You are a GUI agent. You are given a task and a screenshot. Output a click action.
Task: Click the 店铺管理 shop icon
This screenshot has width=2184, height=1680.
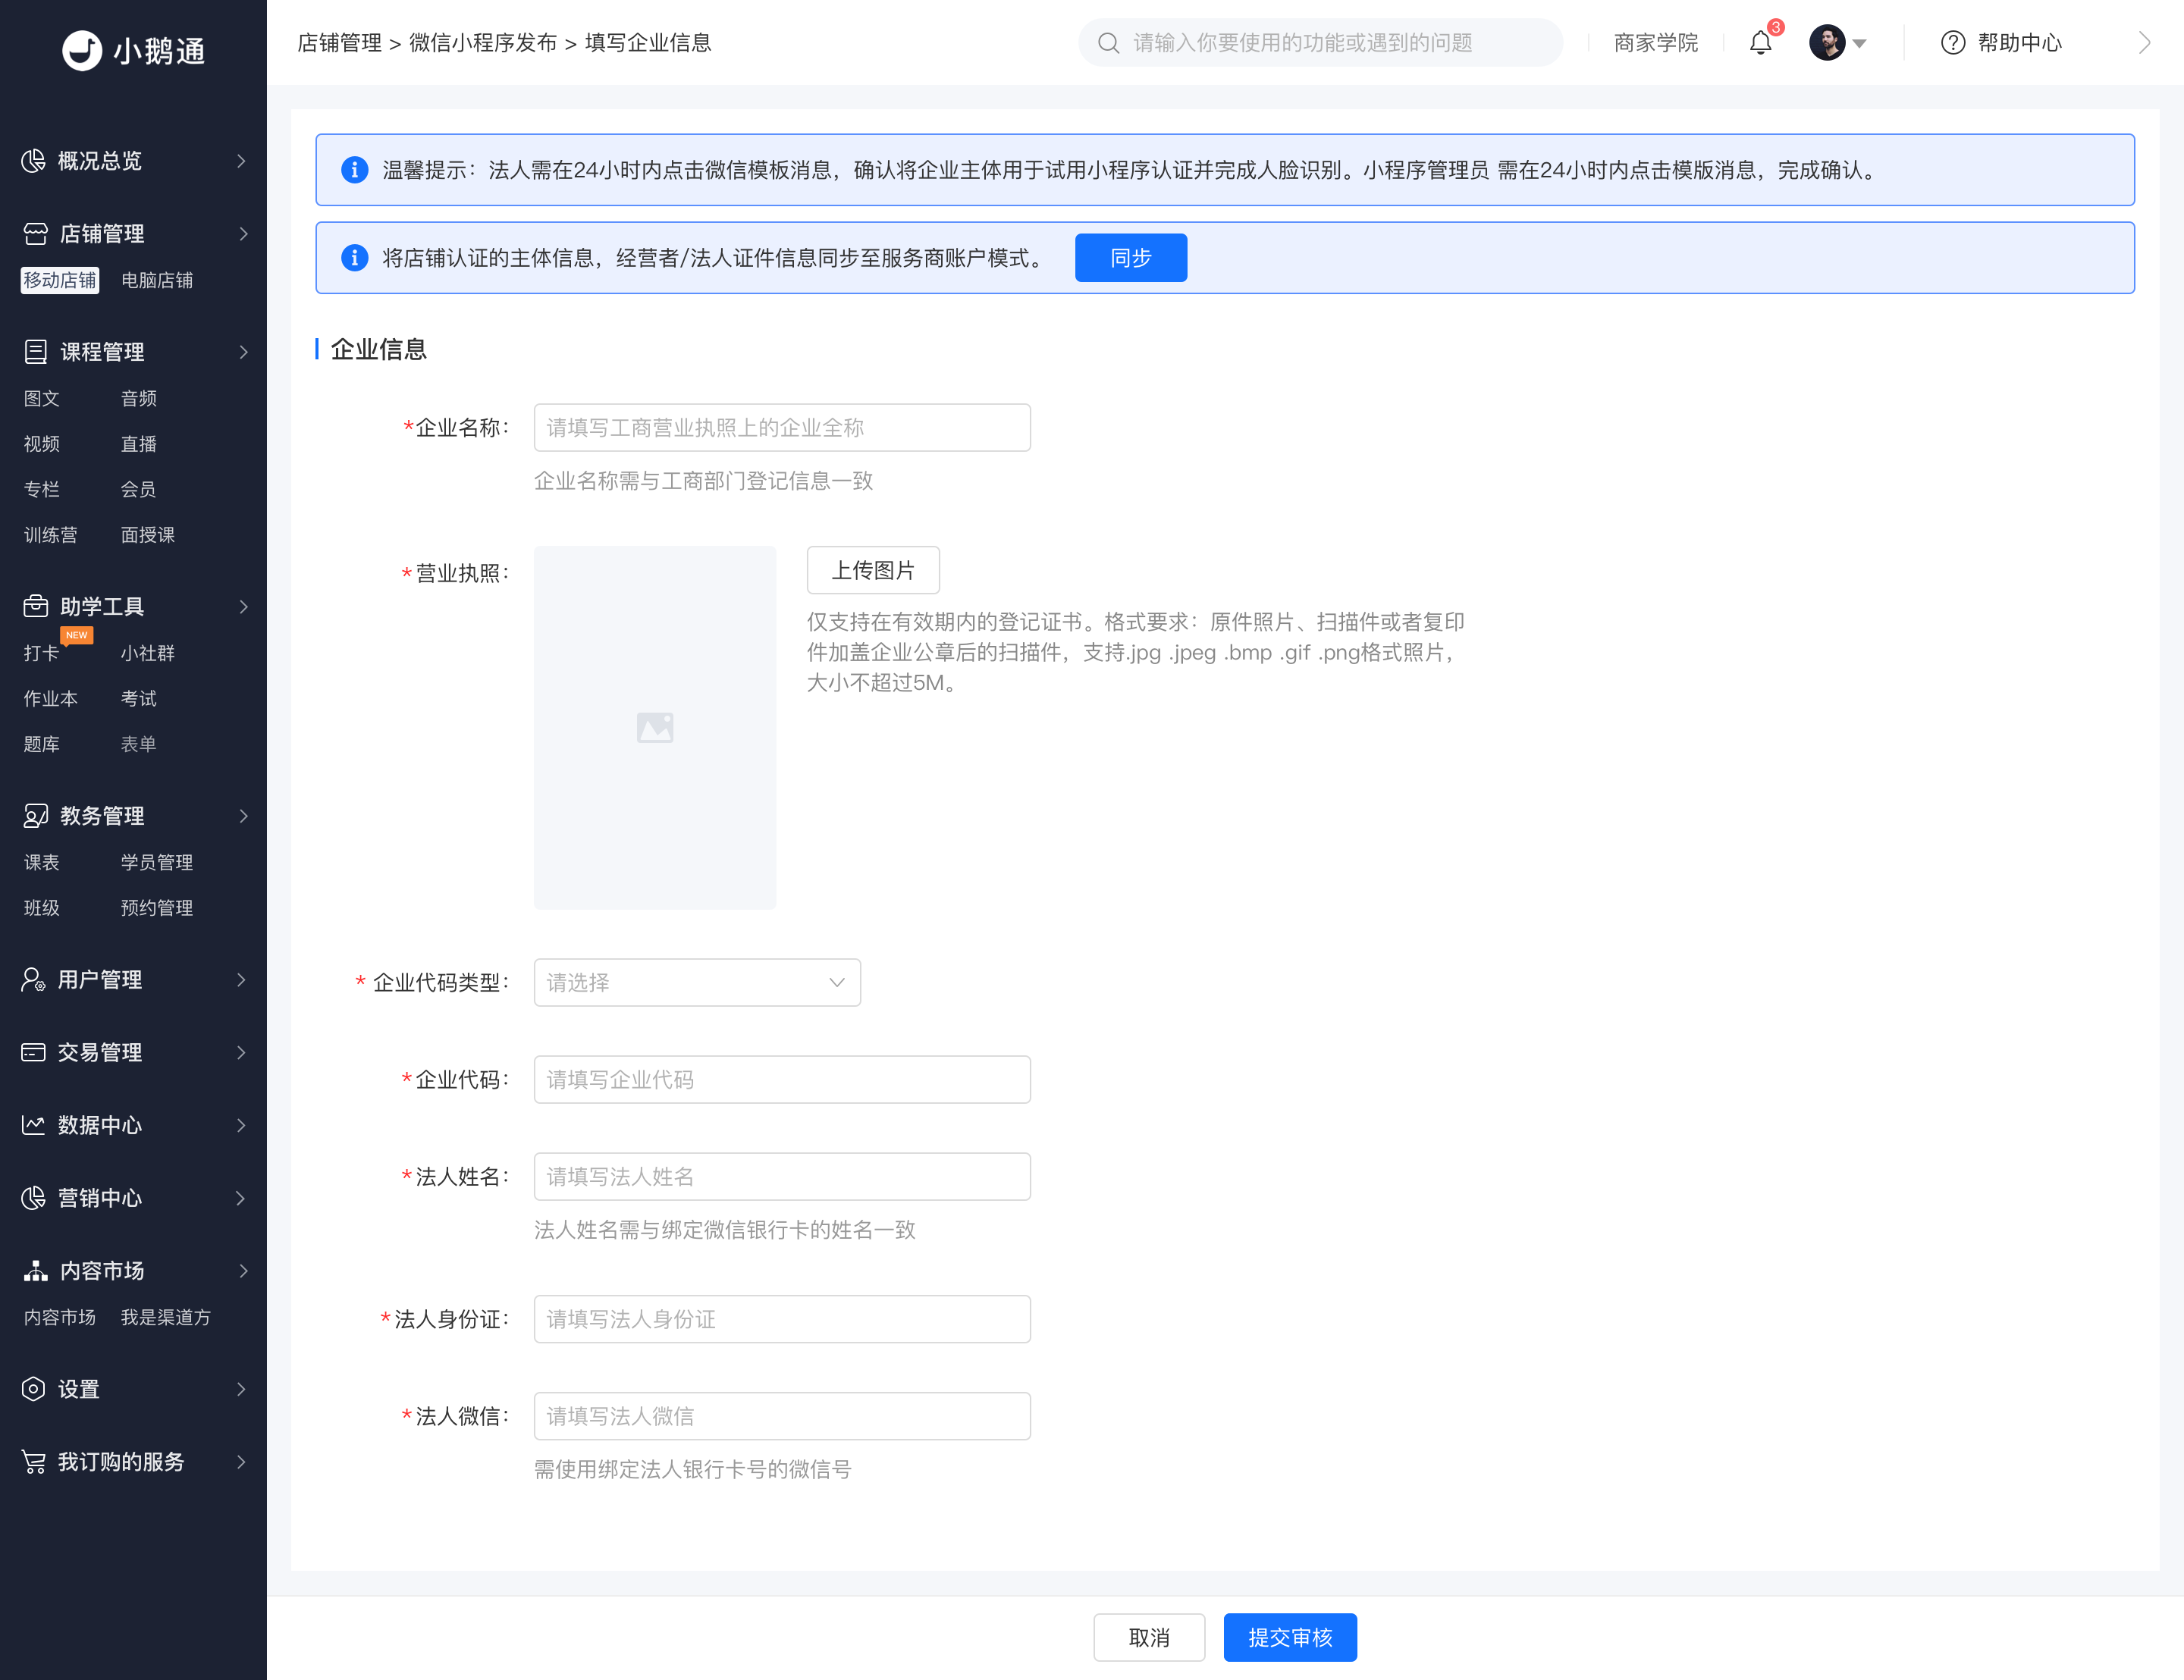point(35,234)
